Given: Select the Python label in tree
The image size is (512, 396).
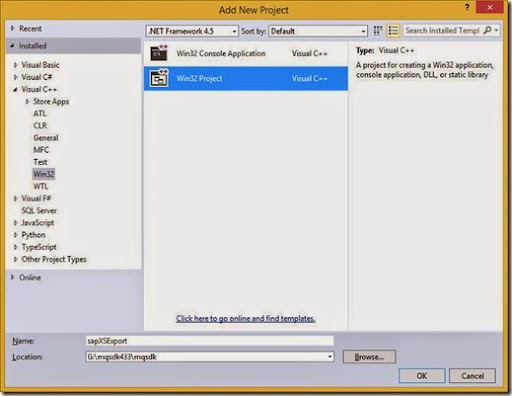Looking at the screenshot, I should (x=33, y=235).
